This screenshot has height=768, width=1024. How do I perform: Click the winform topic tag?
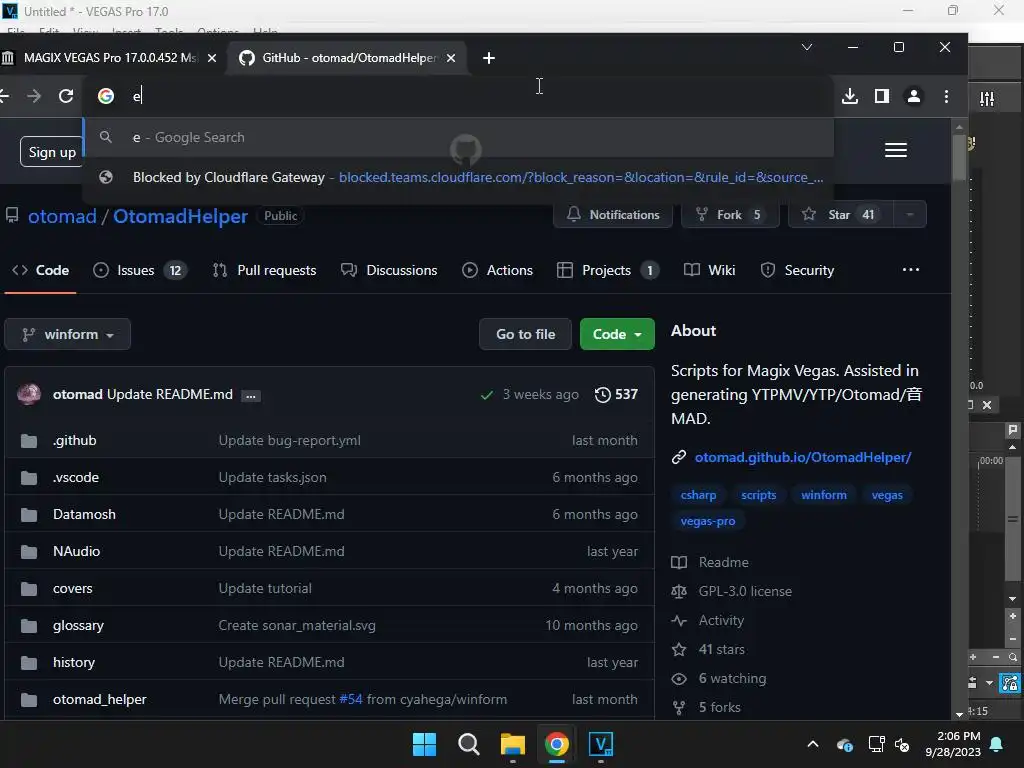824,495
